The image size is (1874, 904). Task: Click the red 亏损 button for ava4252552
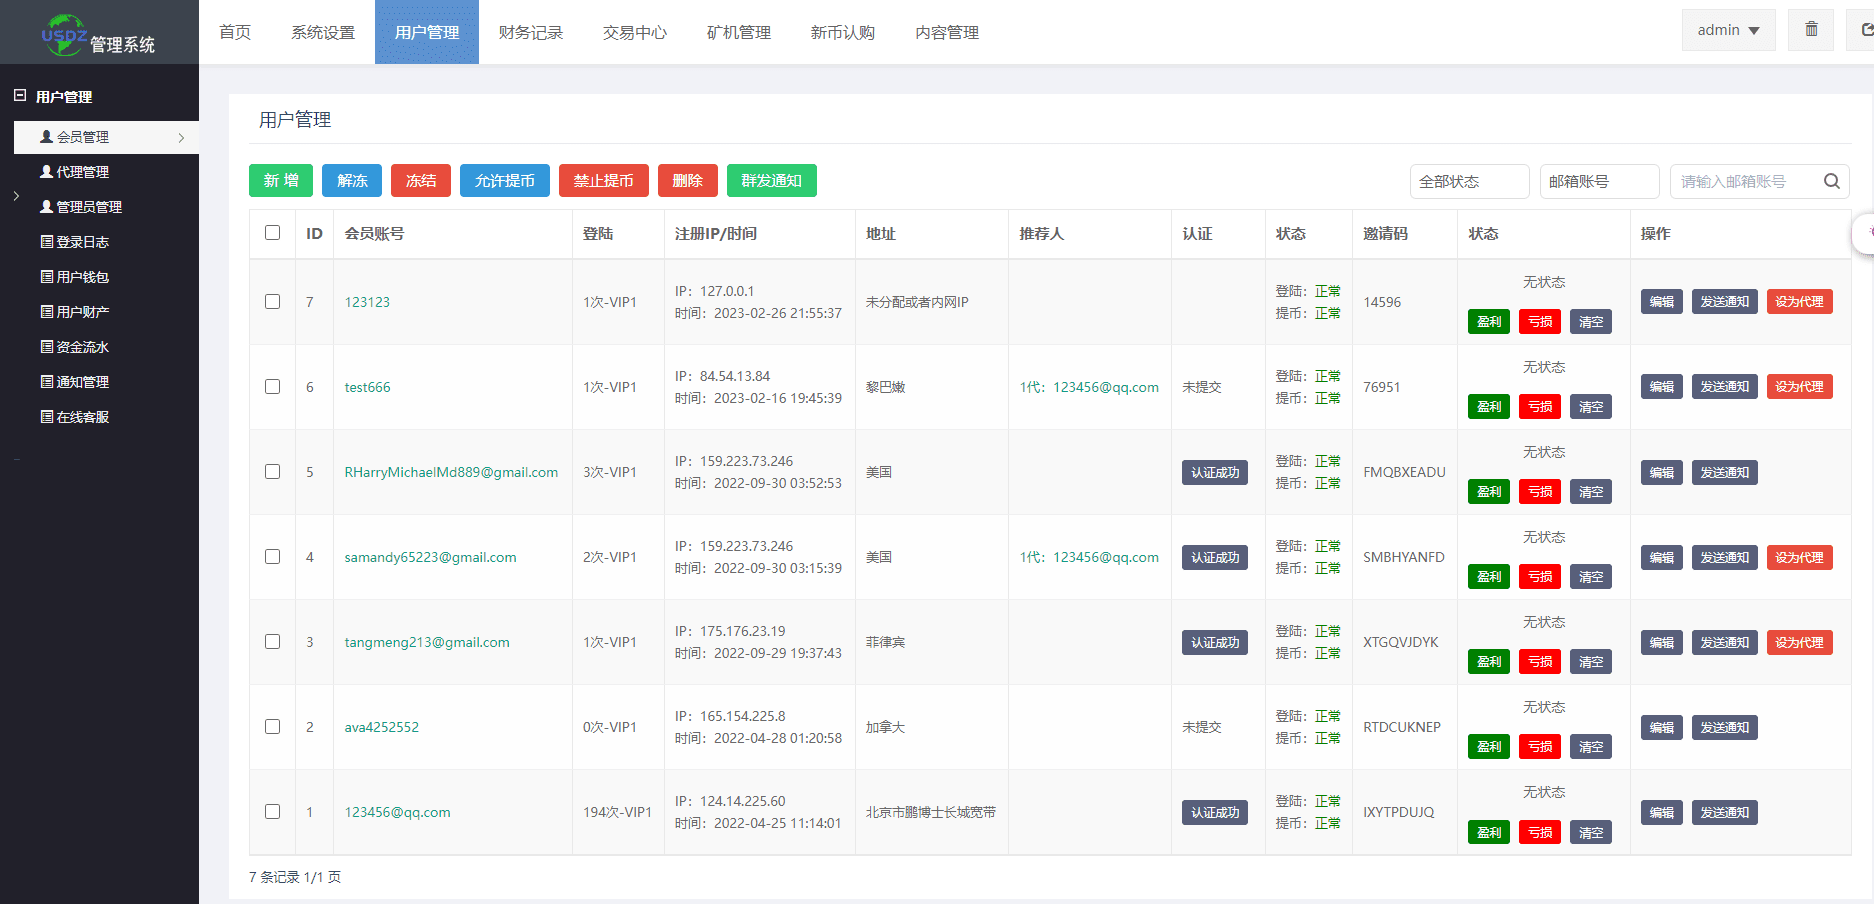pyautogui.click(x=1539, y=747)
